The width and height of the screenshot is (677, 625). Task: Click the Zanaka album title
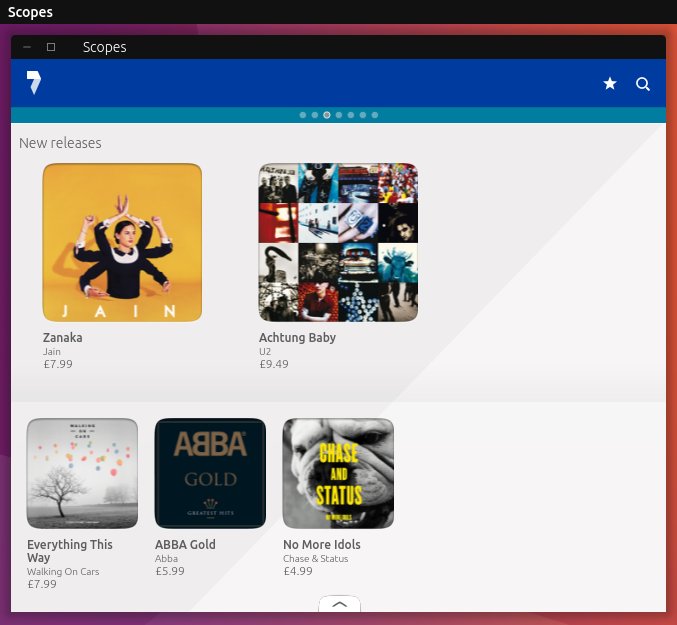click(x=63, y=337)
